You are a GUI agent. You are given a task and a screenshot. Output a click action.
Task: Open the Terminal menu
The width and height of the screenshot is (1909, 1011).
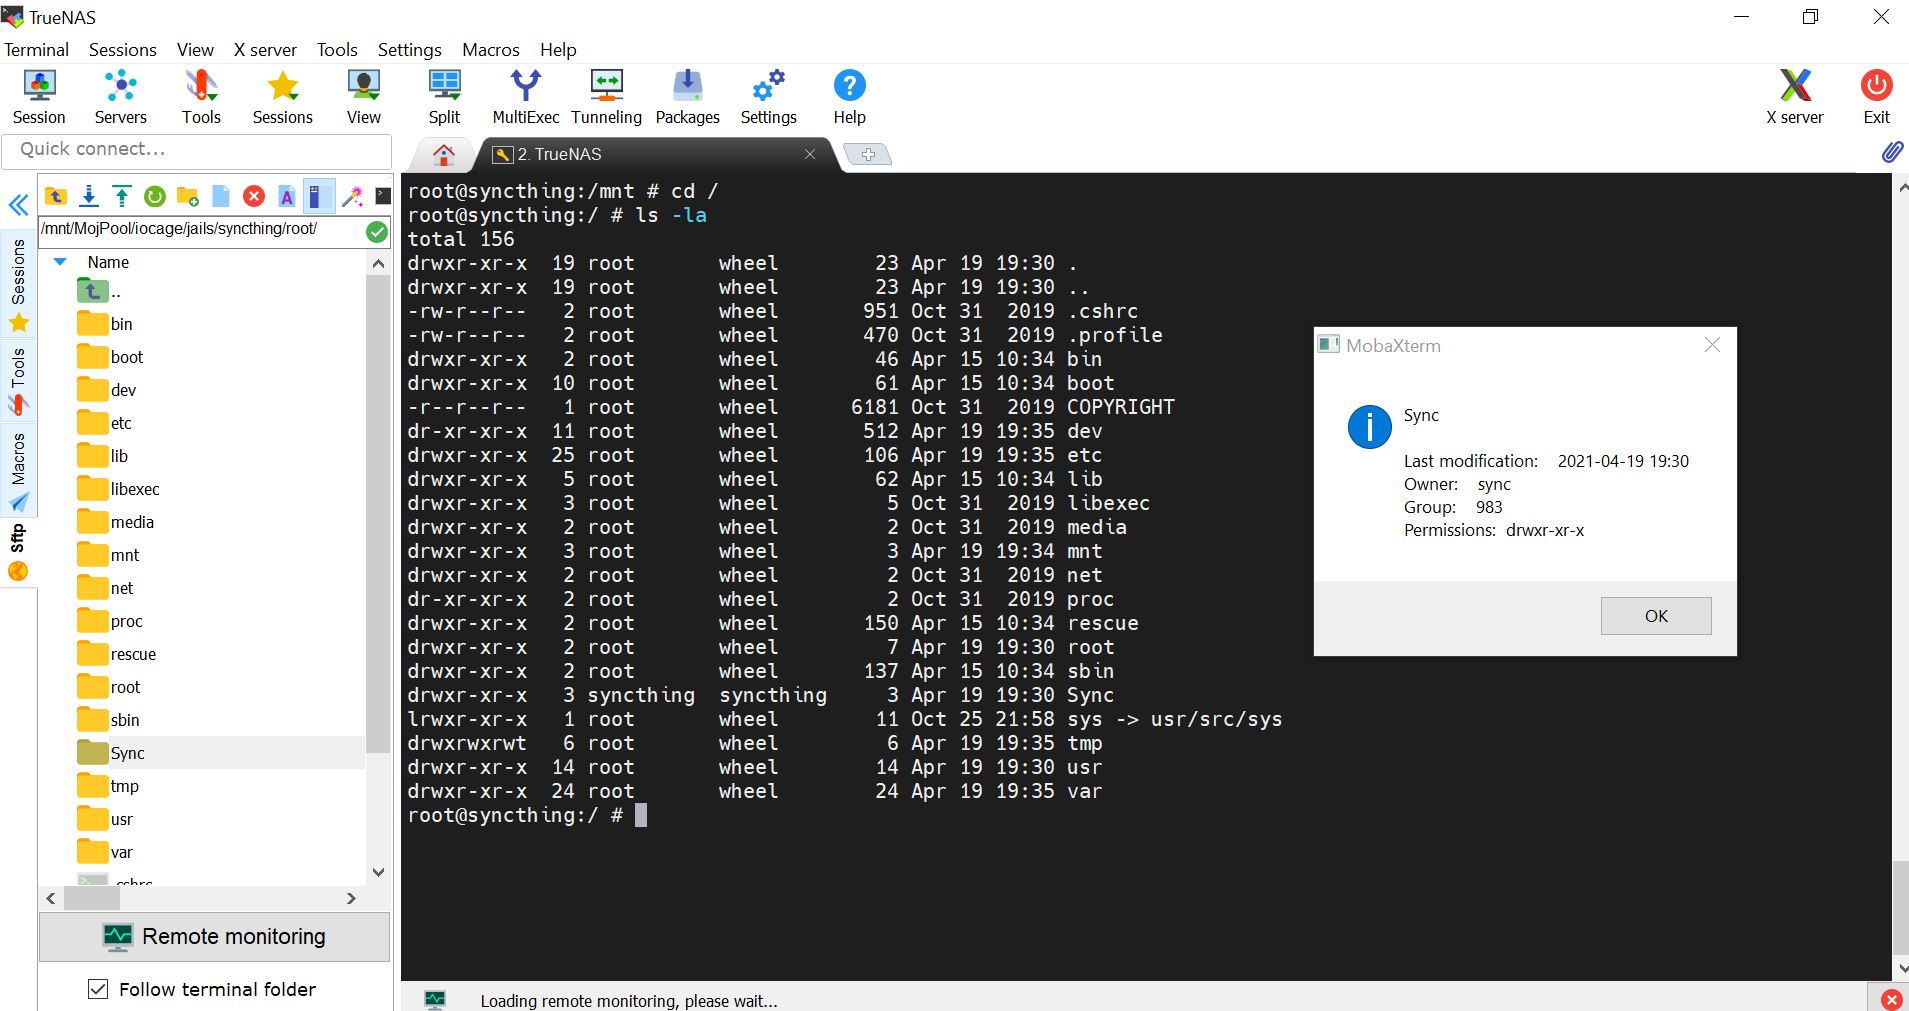tap(36, 50)
